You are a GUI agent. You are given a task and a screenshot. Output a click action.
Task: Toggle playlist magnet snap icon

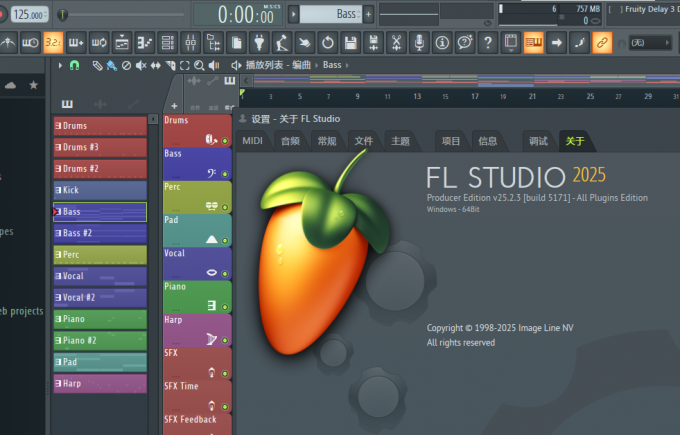[75, 65]
